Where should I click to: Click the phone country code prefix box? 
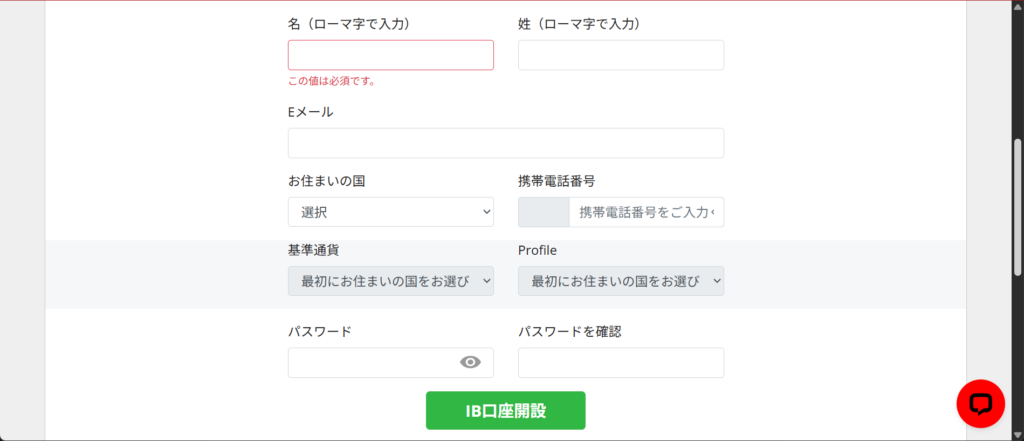[543, 212]
